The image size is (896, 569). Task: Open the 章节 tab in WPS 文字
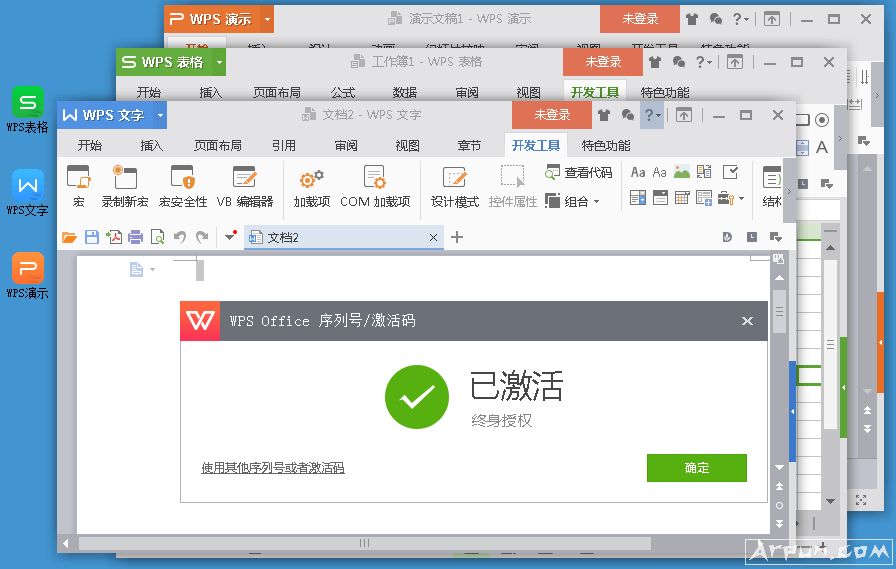click(469, 146)
